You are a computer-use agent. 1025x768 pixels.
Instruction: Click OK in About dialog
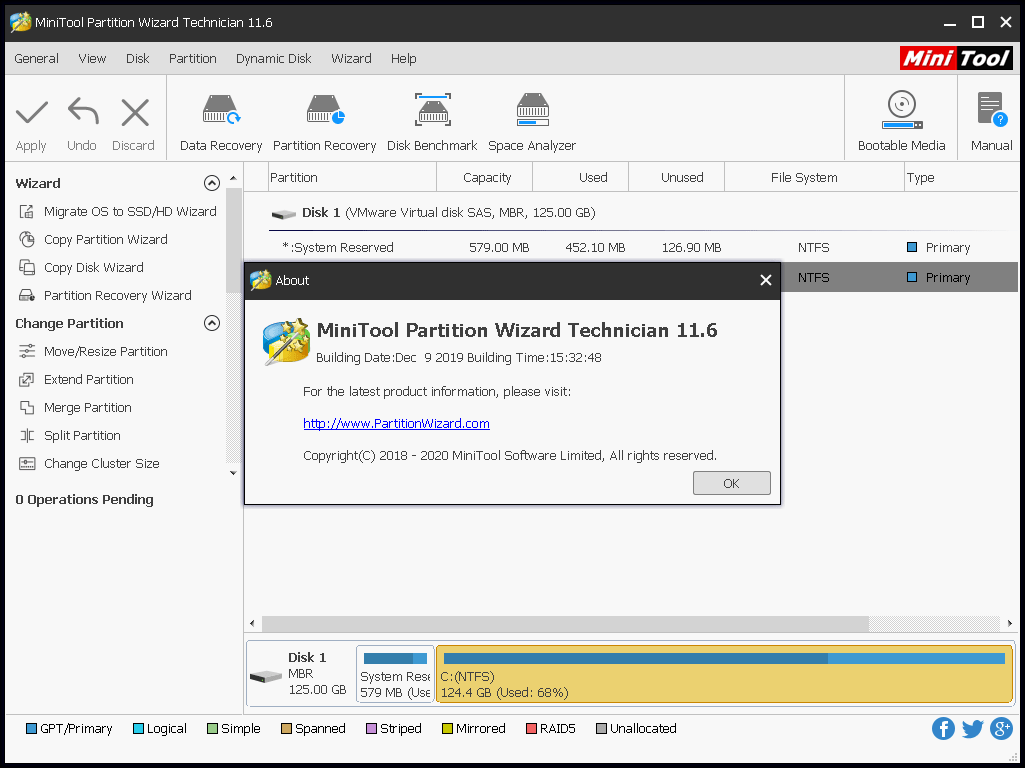[x=731, y=483]
